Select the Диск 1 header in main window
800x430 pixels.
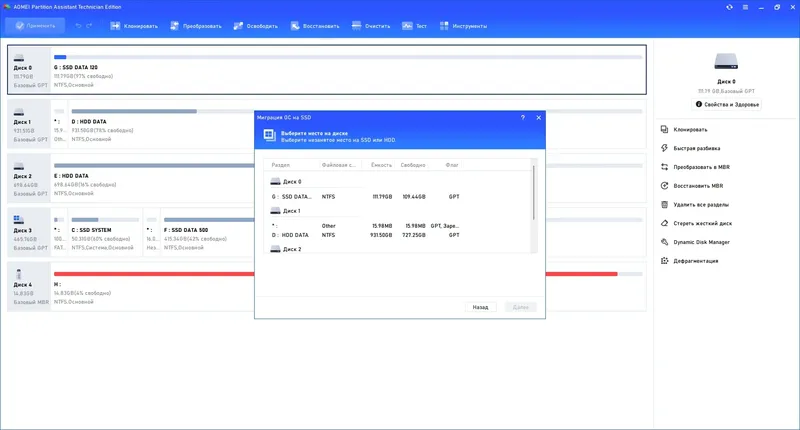(x=29, y=124)
